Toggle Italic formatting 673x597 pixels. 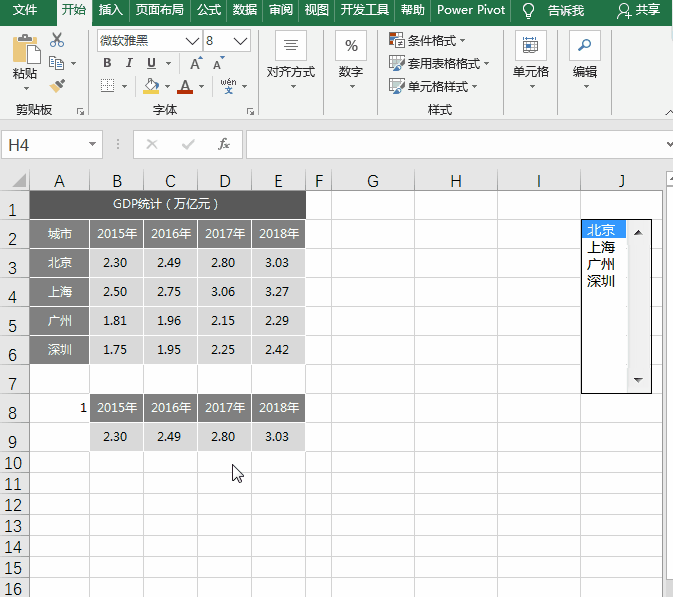pos(129,63)
